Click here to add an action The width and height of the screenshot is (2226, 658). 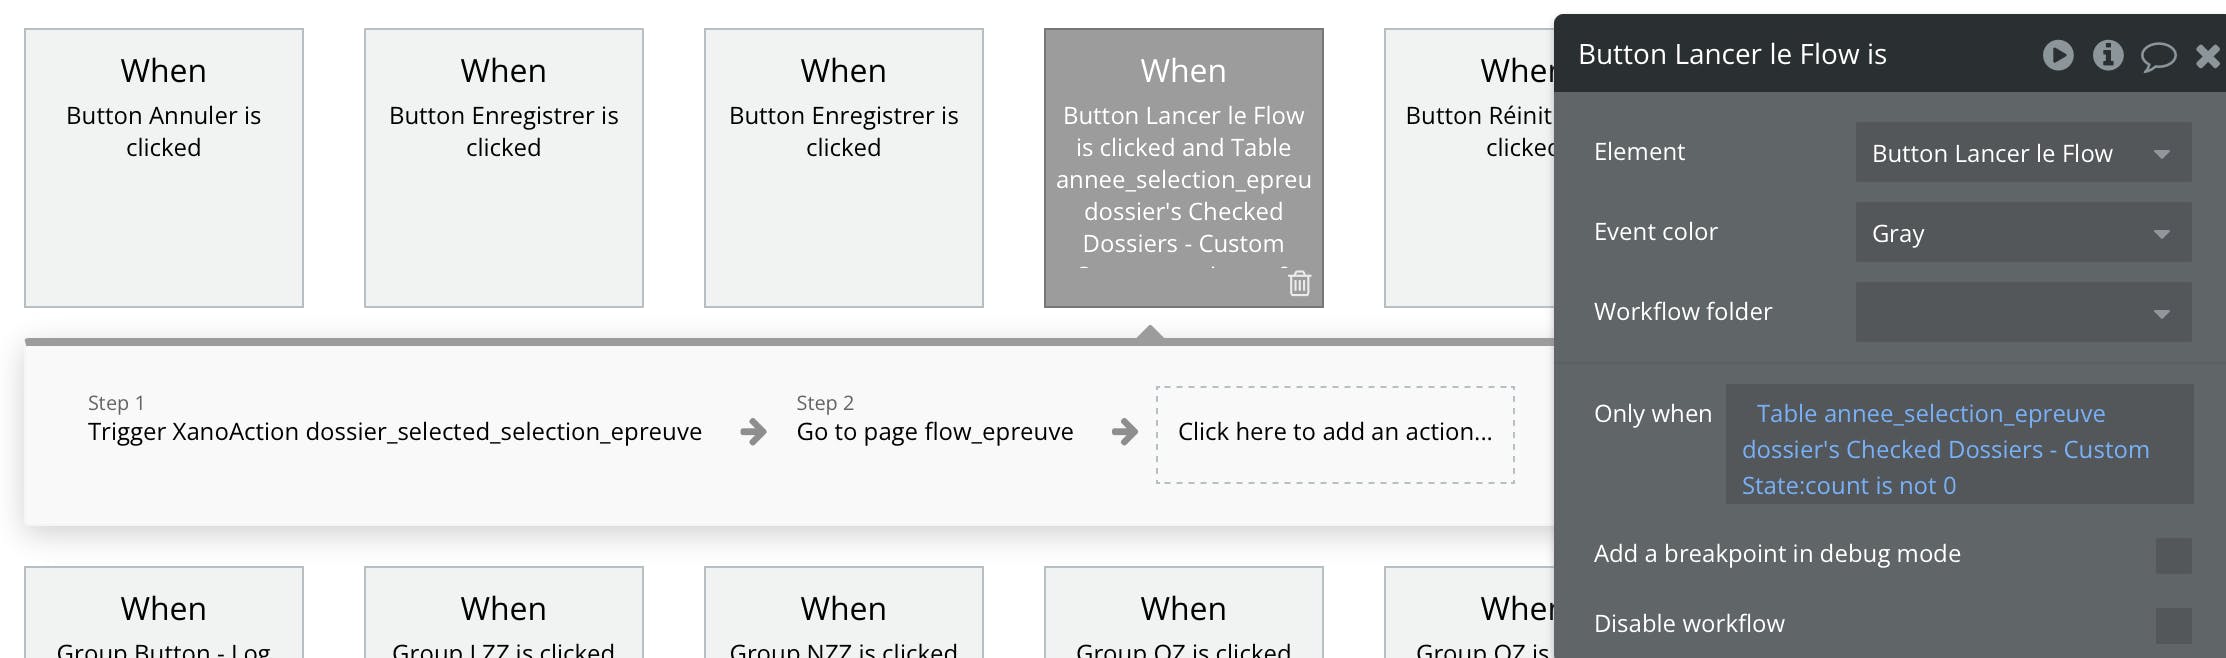pos(1334,433)
